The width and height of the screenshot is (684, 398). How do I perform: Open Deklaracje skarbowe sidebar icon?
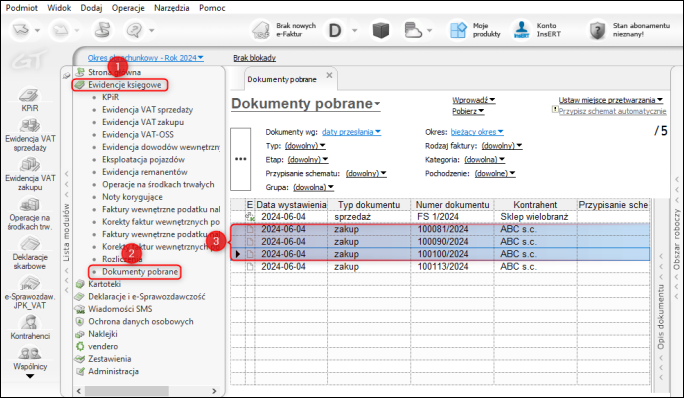[30, 244]
